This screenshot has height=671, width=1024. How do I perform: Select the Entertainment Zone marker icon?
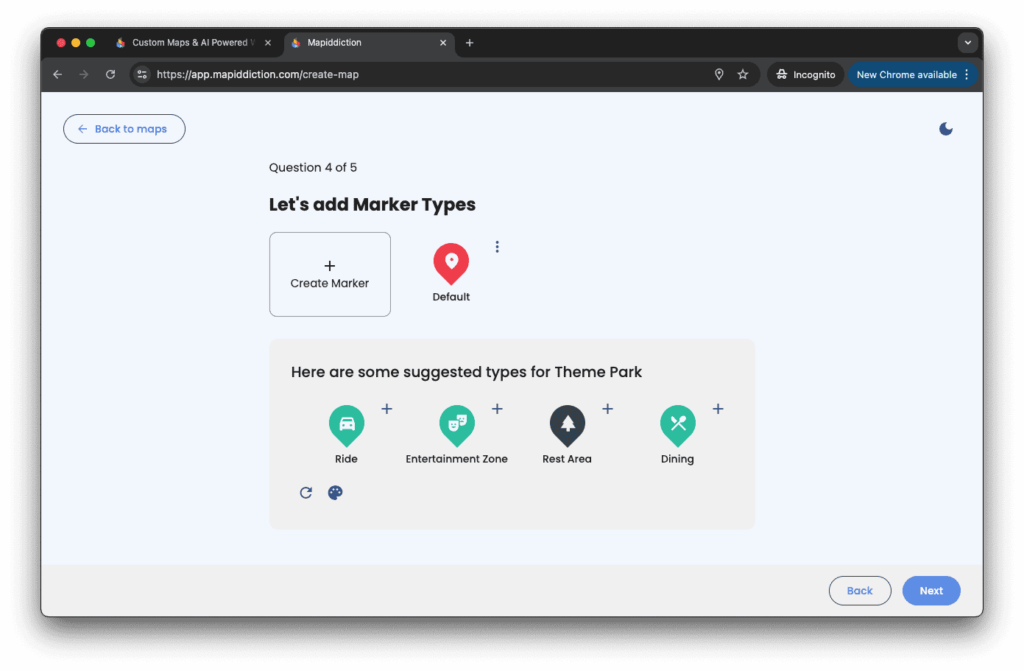[x=457, y=425]
